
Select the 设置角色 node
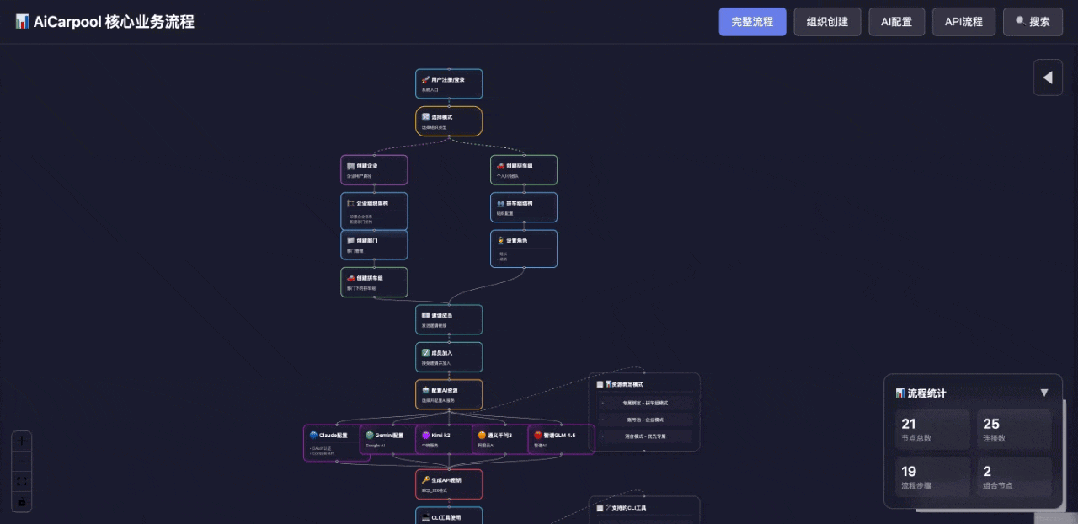coord(524,249)
